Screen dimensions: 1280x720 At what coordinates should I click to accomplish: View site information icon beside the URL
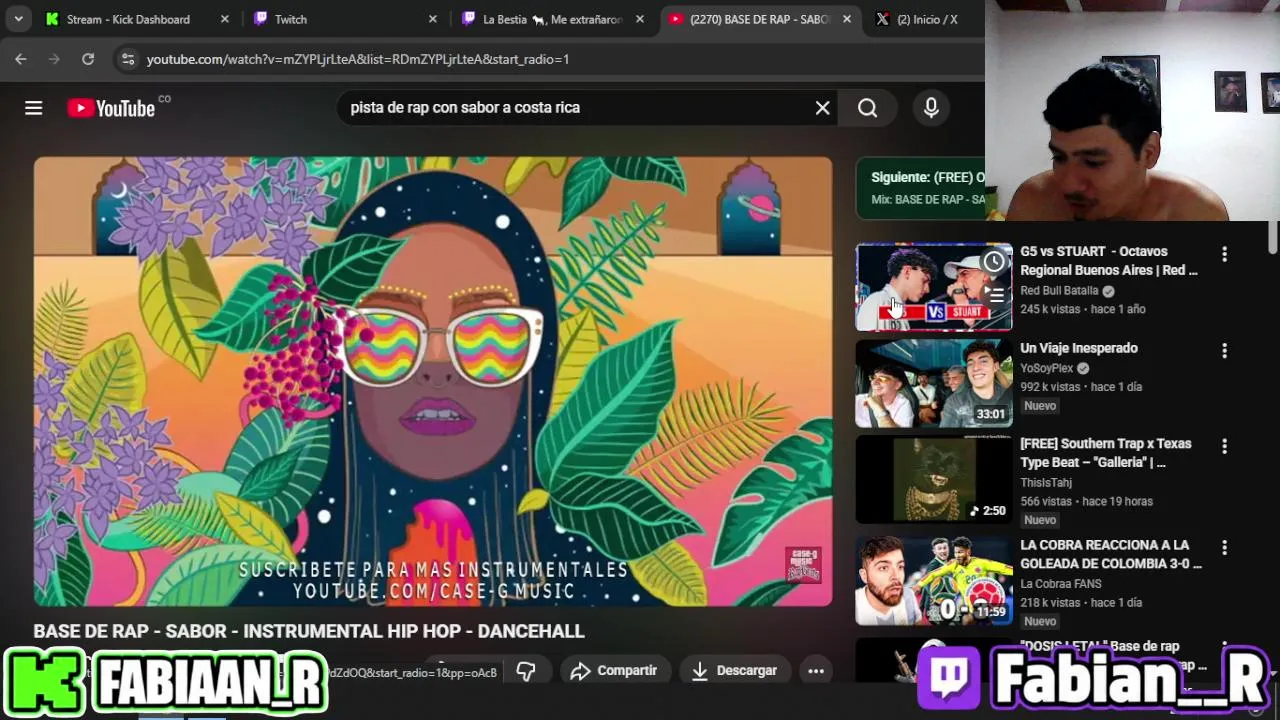tap(127, 59)
